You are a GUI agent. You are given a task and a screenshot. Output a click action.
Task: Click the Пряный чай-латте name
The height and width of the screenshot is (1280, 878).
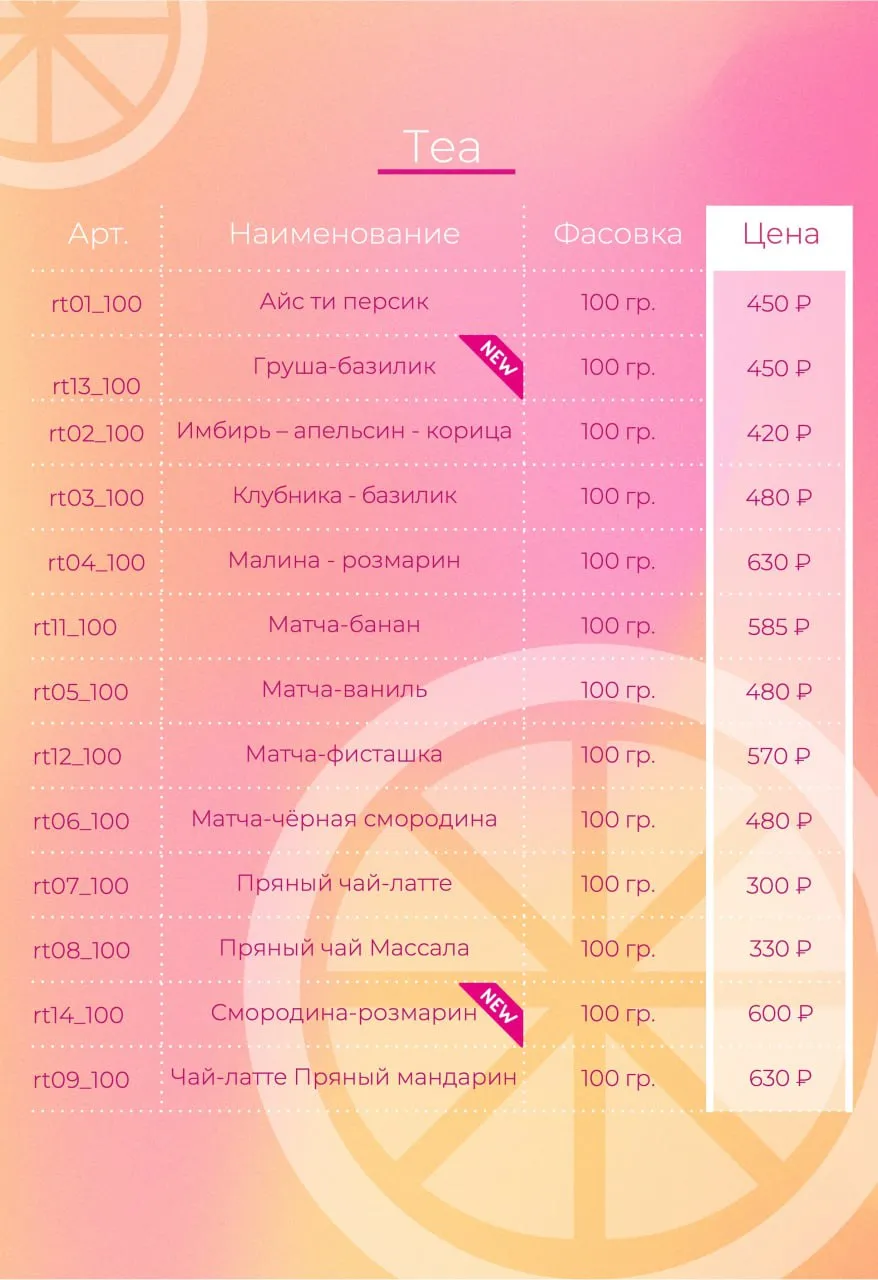click(x=344, y=884)
